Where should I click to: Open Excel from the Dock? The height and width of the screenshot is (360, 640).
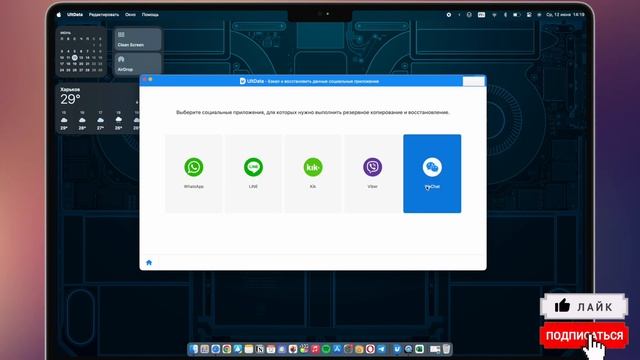[x=419, y=349]
